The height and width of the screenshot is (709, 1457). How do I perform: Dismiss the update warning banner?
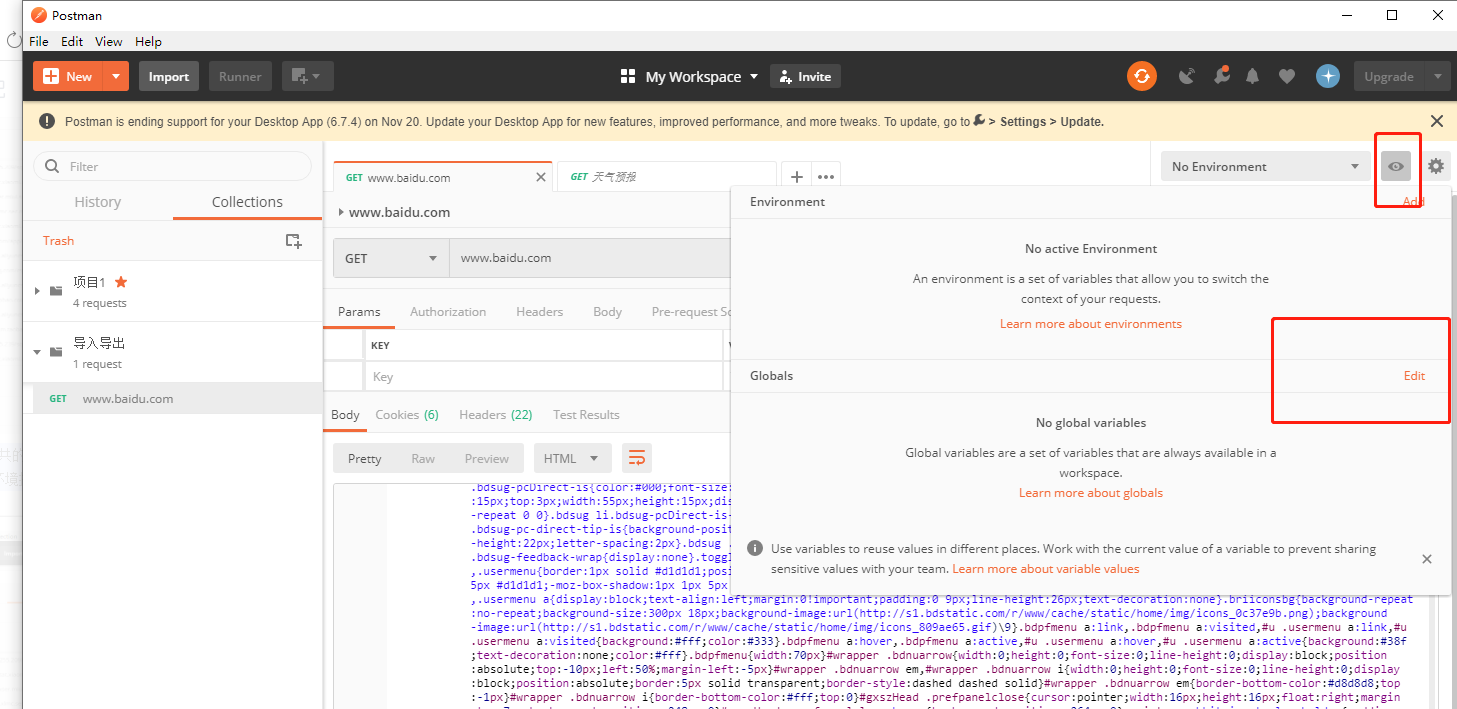(x=1436, y=121)
